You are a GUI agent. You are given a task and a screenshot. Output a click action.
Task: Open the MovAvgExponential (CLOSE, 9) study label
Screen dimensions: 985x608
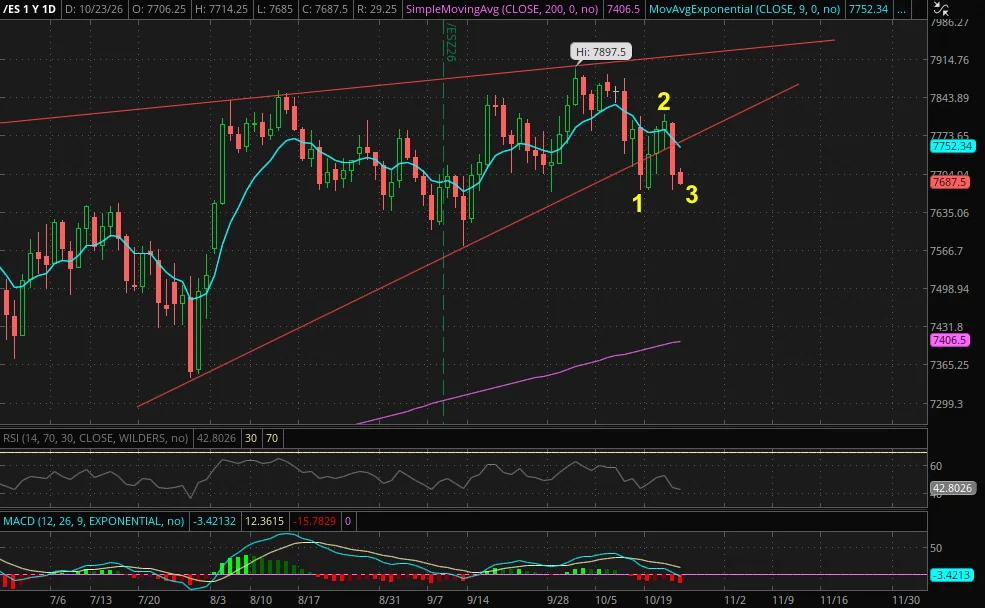[744, 9]
